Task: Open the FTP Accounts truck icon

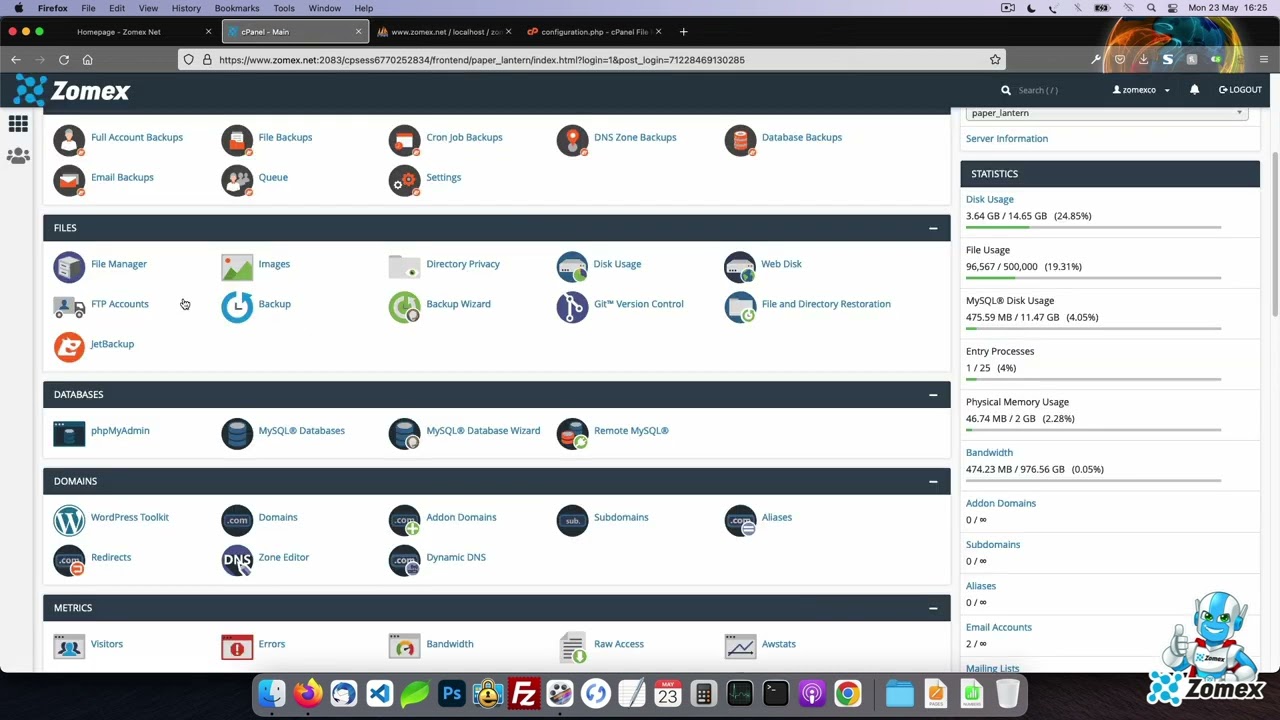Action: point(69,307)
